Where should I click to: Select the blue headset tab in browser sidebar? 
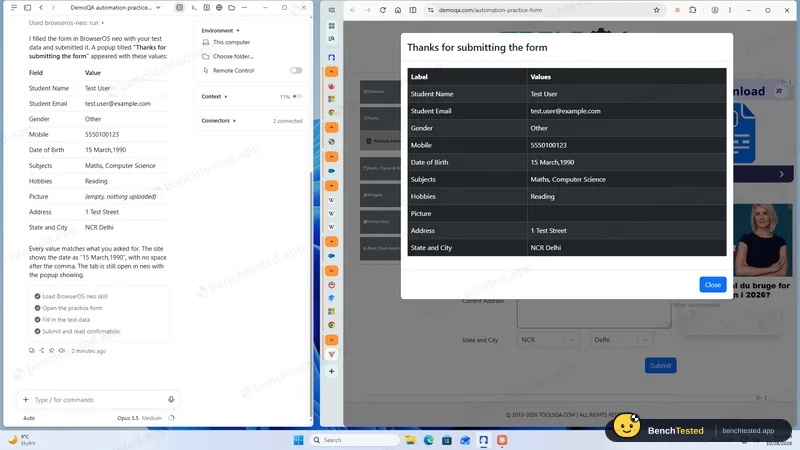tap(332, 58)
